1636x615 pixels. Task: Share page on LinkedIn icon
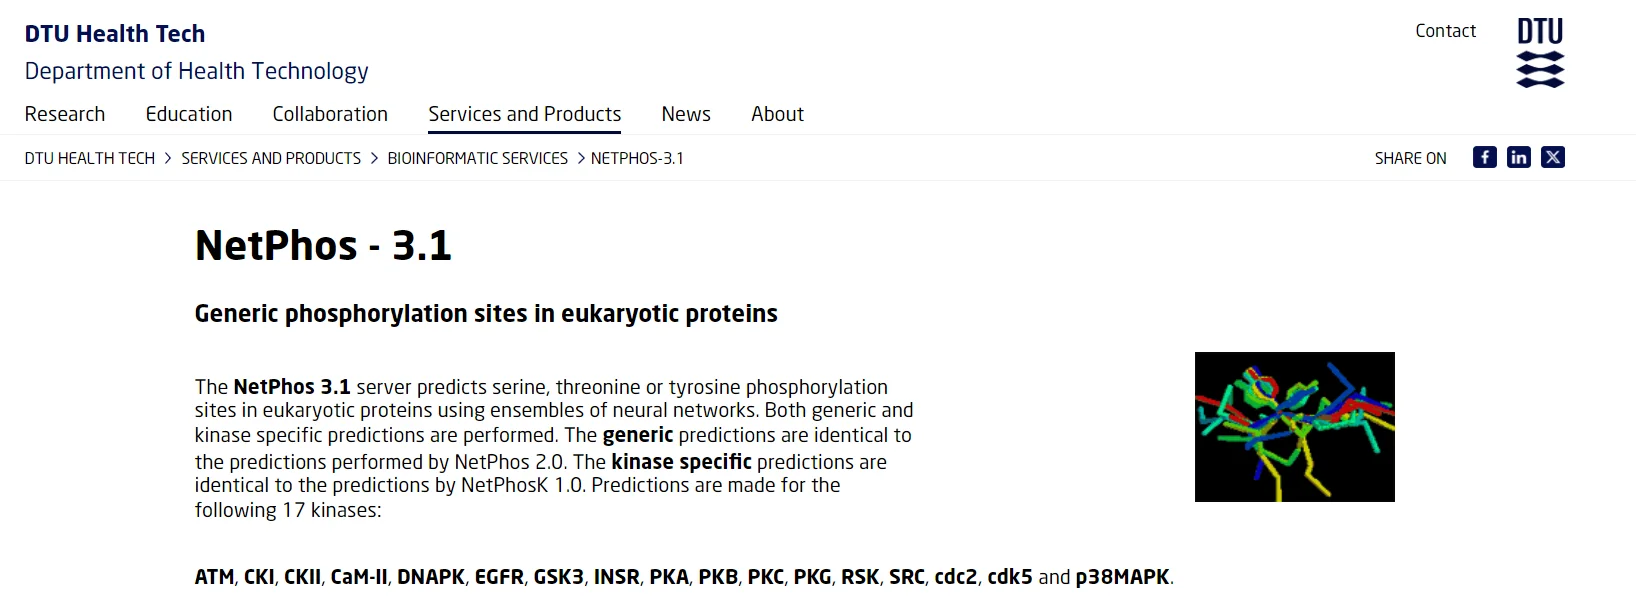(1518, 157)
